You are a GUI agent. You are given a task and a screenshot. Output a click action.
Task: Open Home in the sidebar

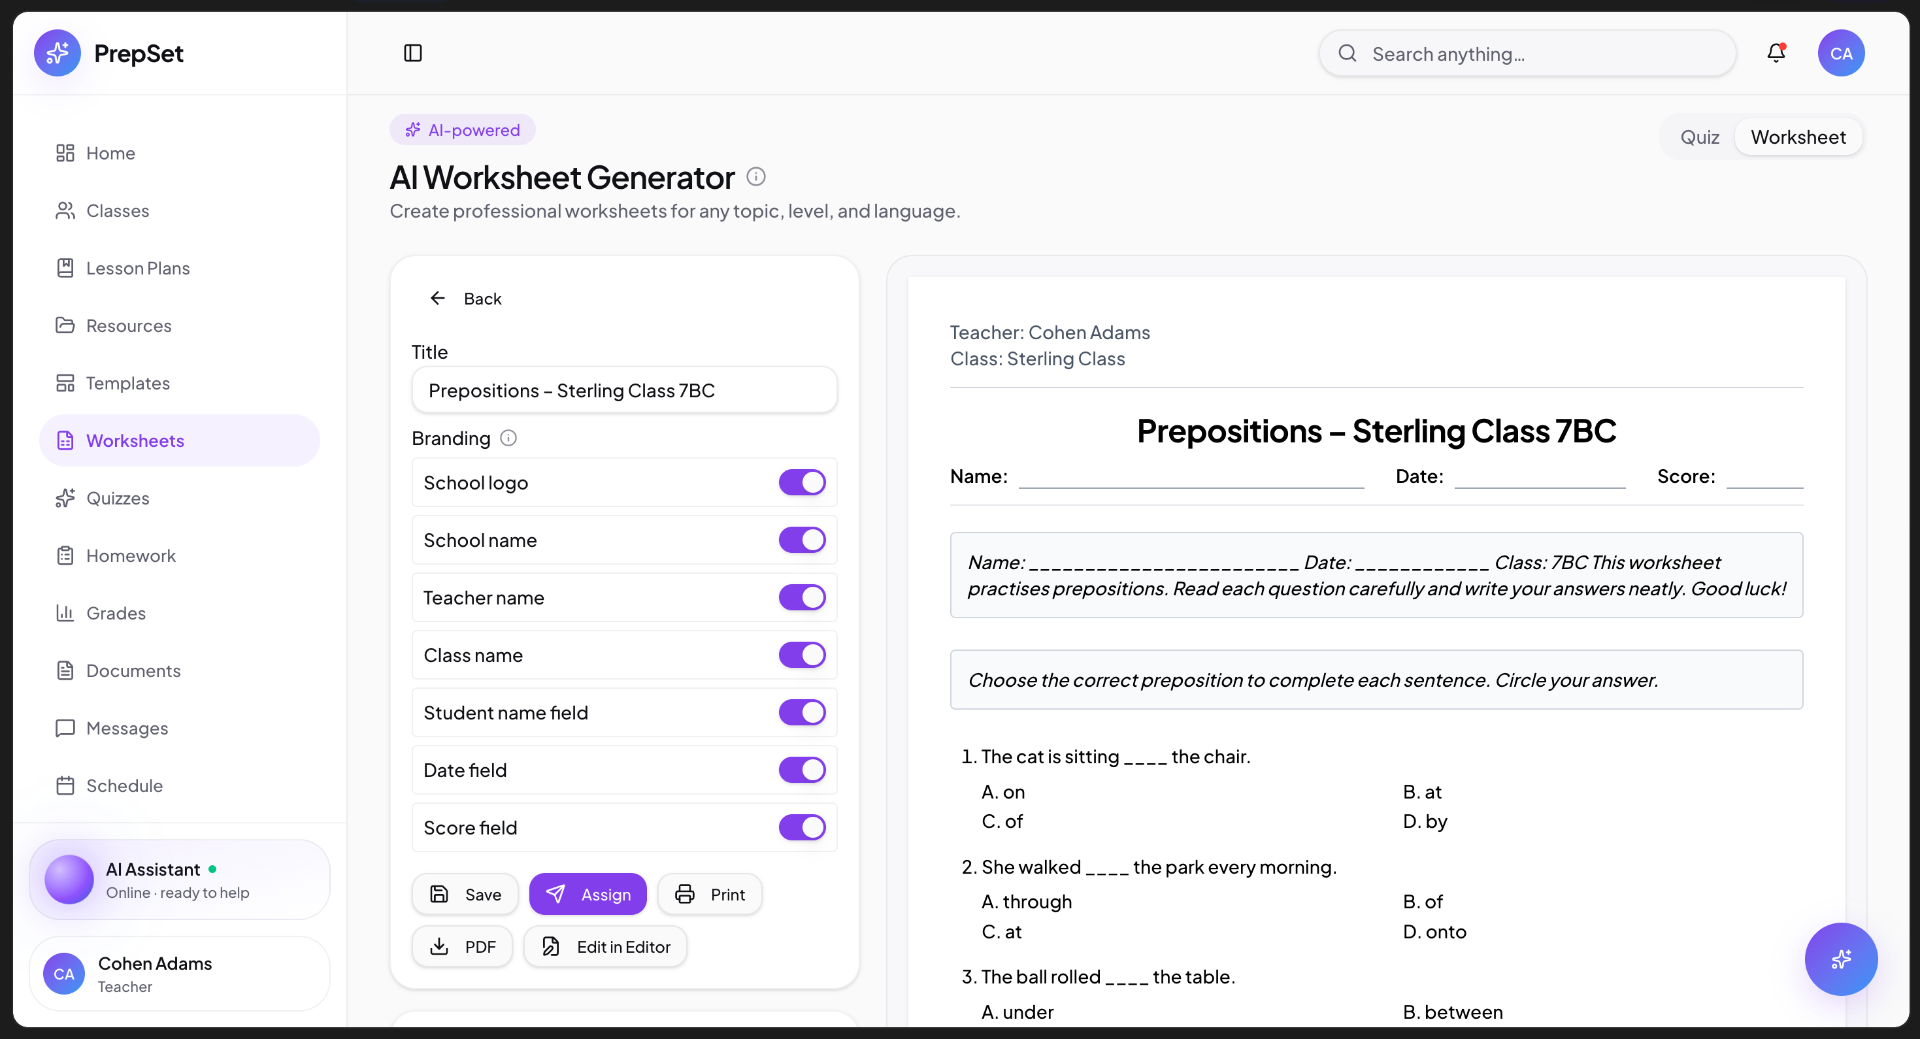point(180,153)
